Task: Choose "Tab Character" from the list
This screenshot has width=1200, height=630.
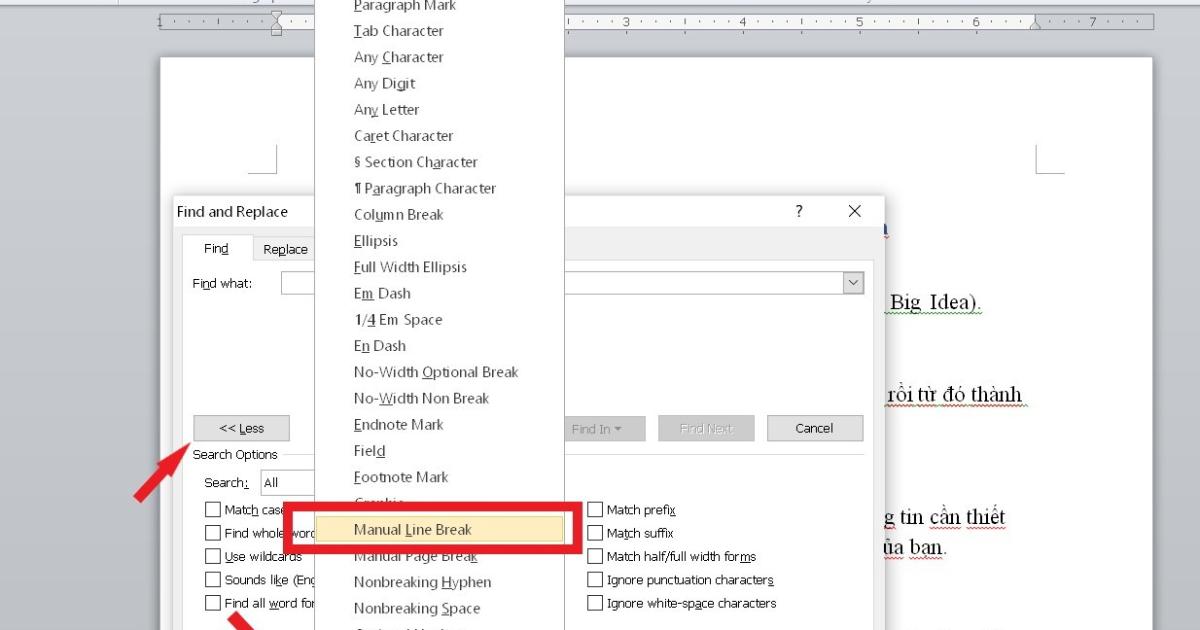Action: click(397, 31)
